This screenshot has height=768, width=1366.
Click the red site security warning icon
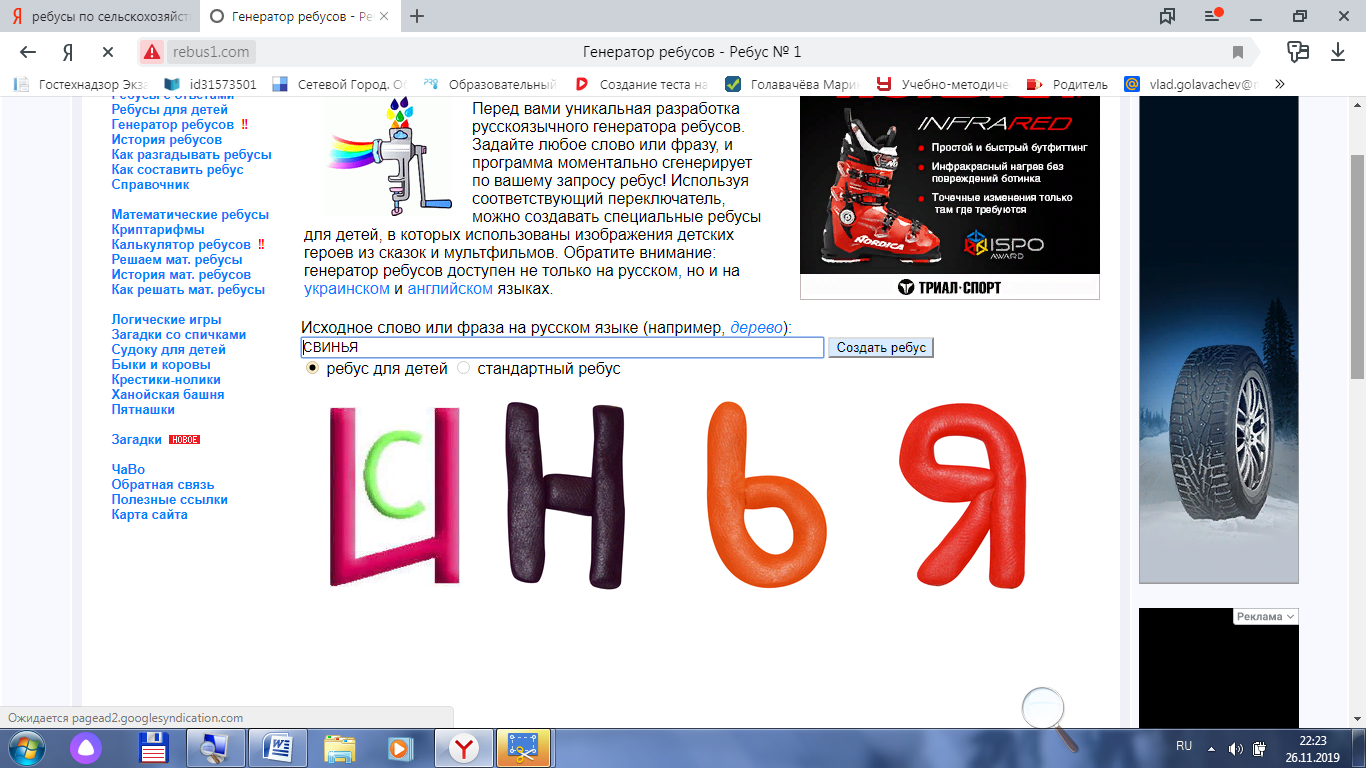tap(151, 52)
